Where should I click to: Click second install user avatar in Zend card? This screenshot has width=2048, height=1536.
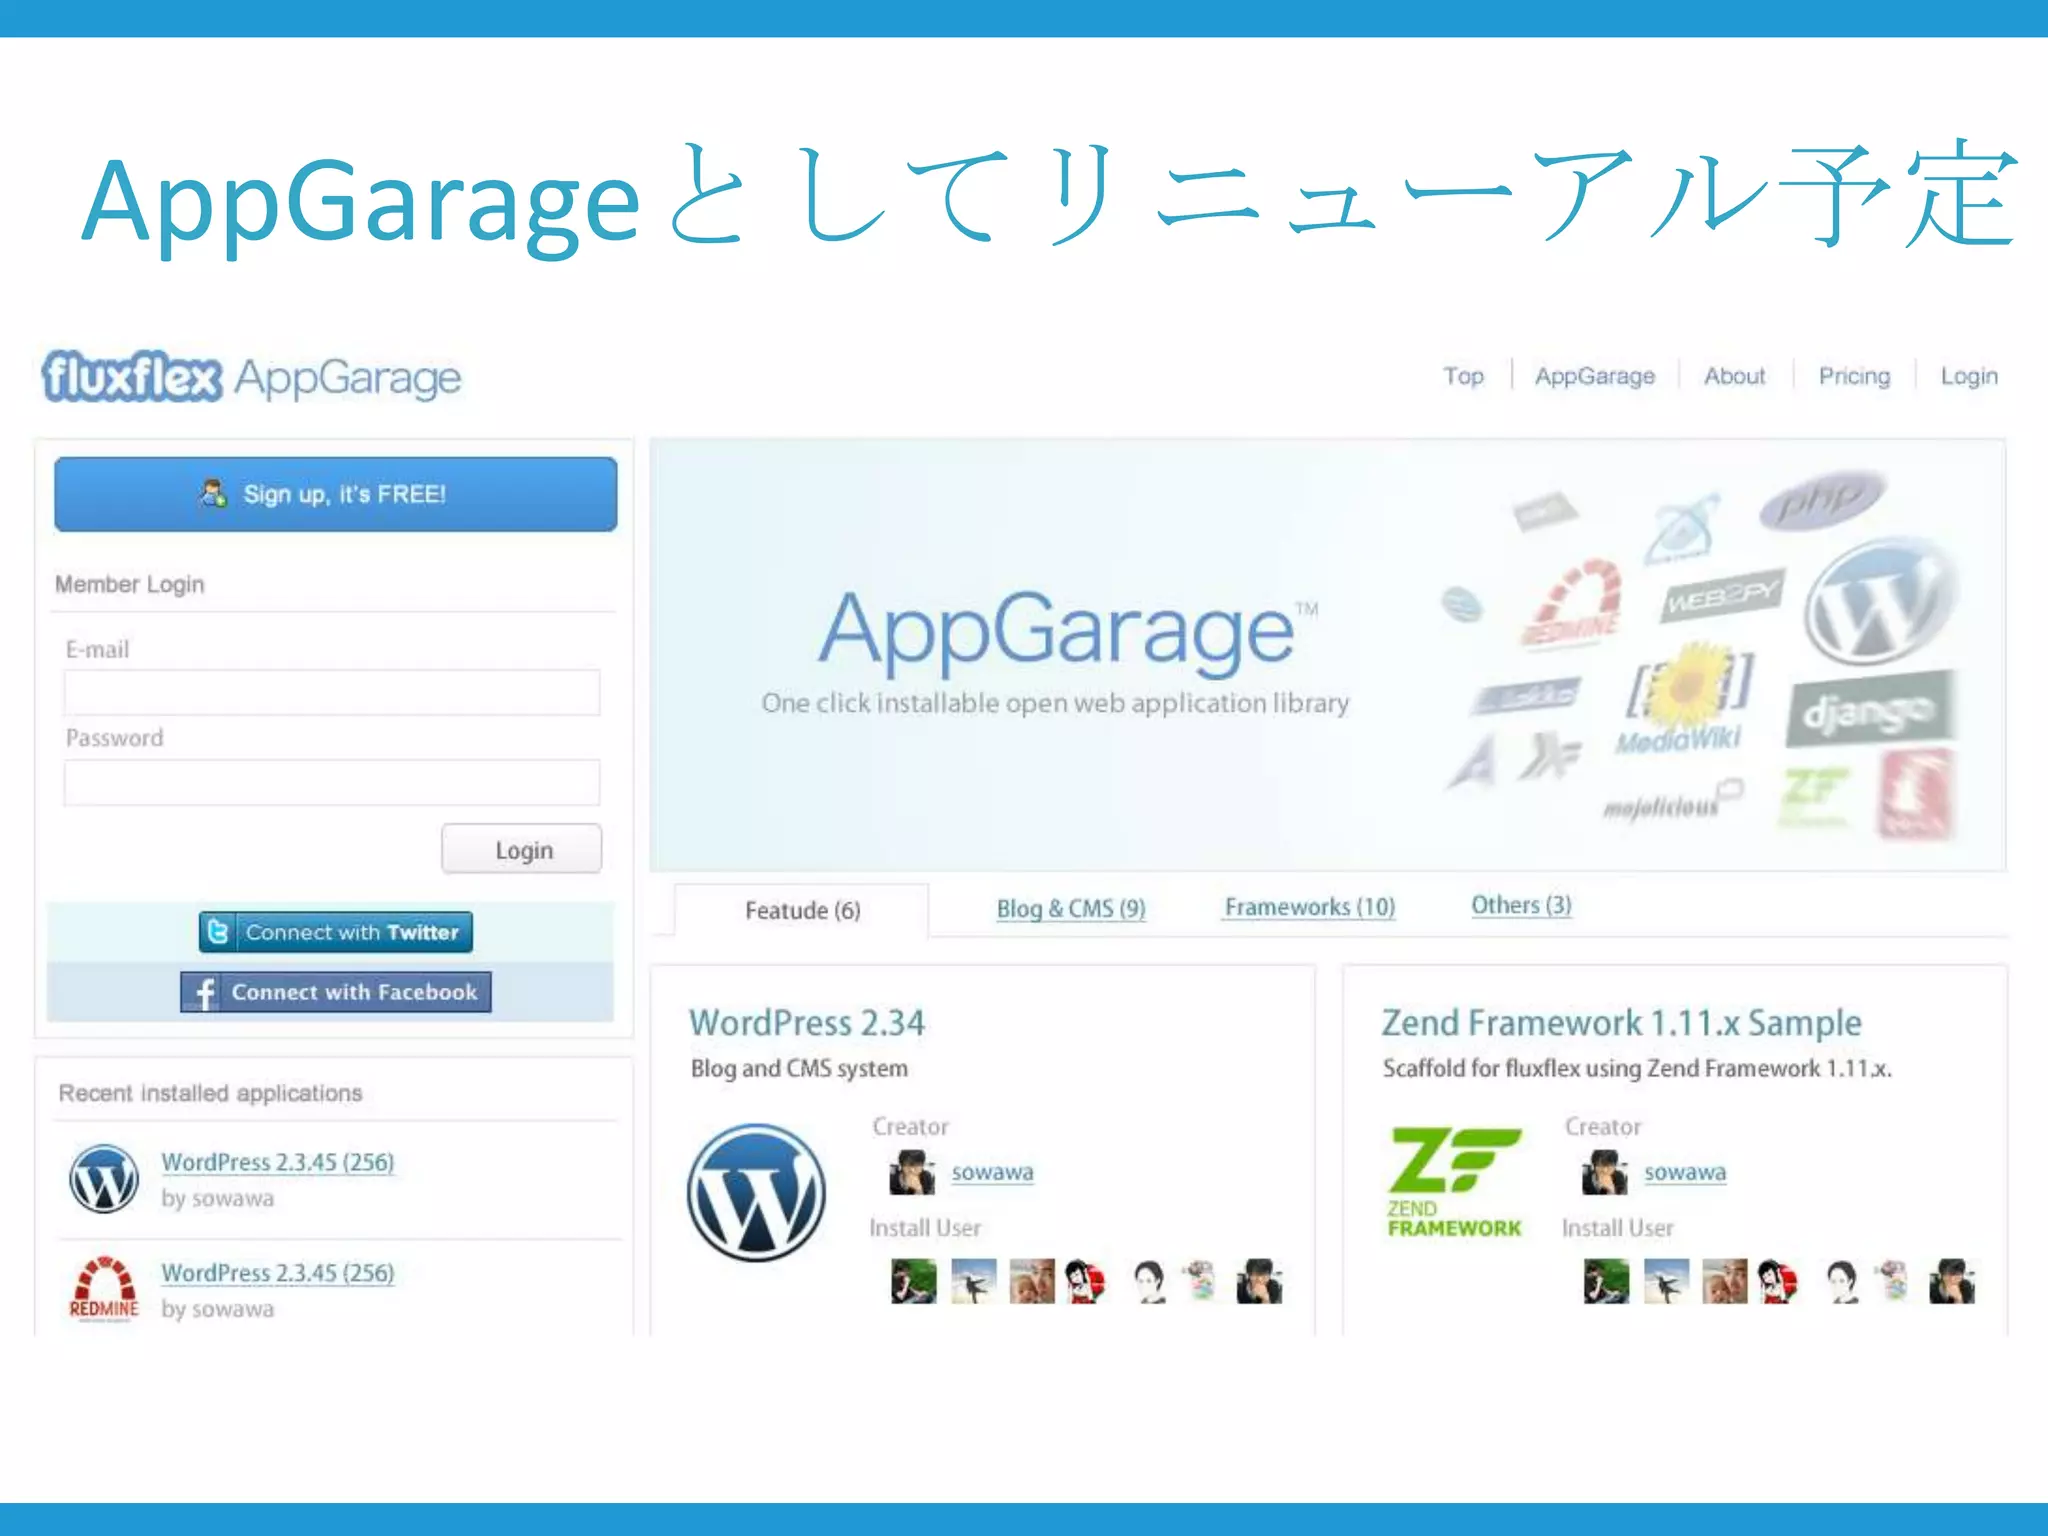click(1666, 1281)
